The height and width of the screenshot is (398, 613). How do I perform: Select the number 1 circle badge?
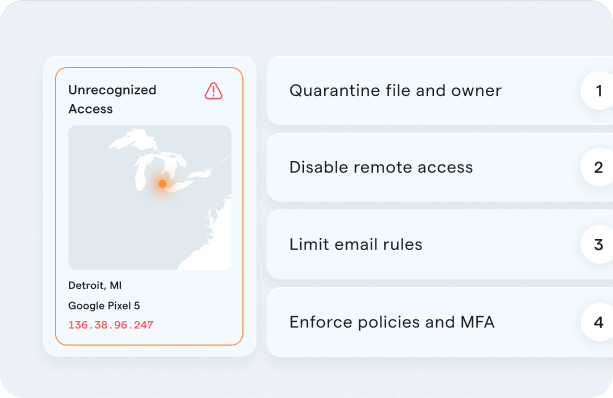pyautogui.click(x=598, y=91)
